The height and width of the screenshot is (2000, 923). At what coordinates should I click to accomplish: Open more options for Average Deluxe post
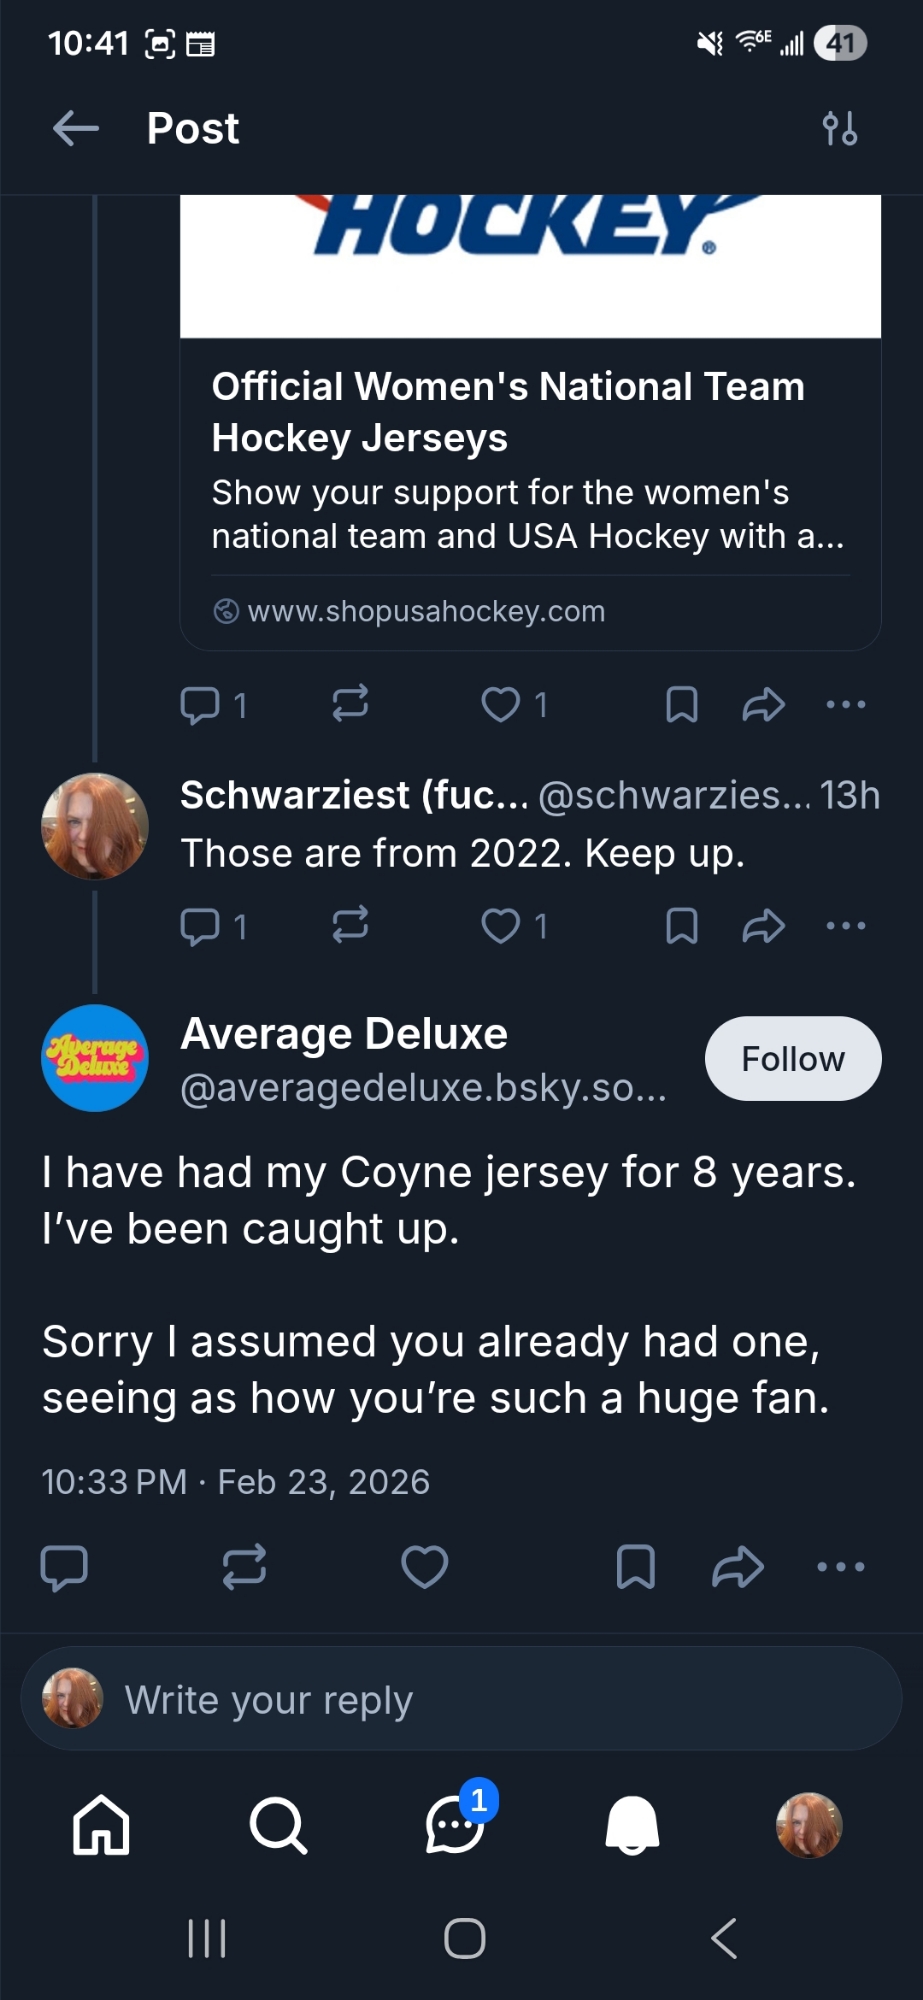coord(841,1567)
